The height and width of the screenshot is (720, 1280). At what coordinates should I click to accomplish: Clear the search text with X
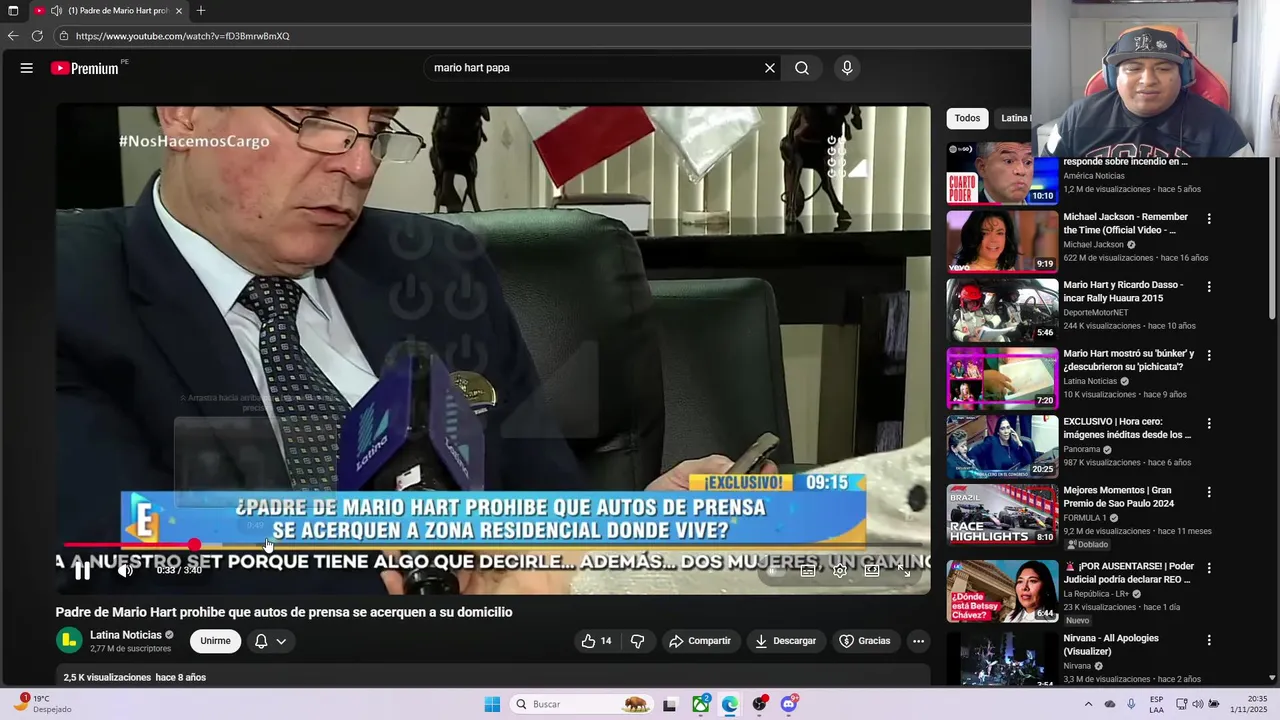coord(770,68)
